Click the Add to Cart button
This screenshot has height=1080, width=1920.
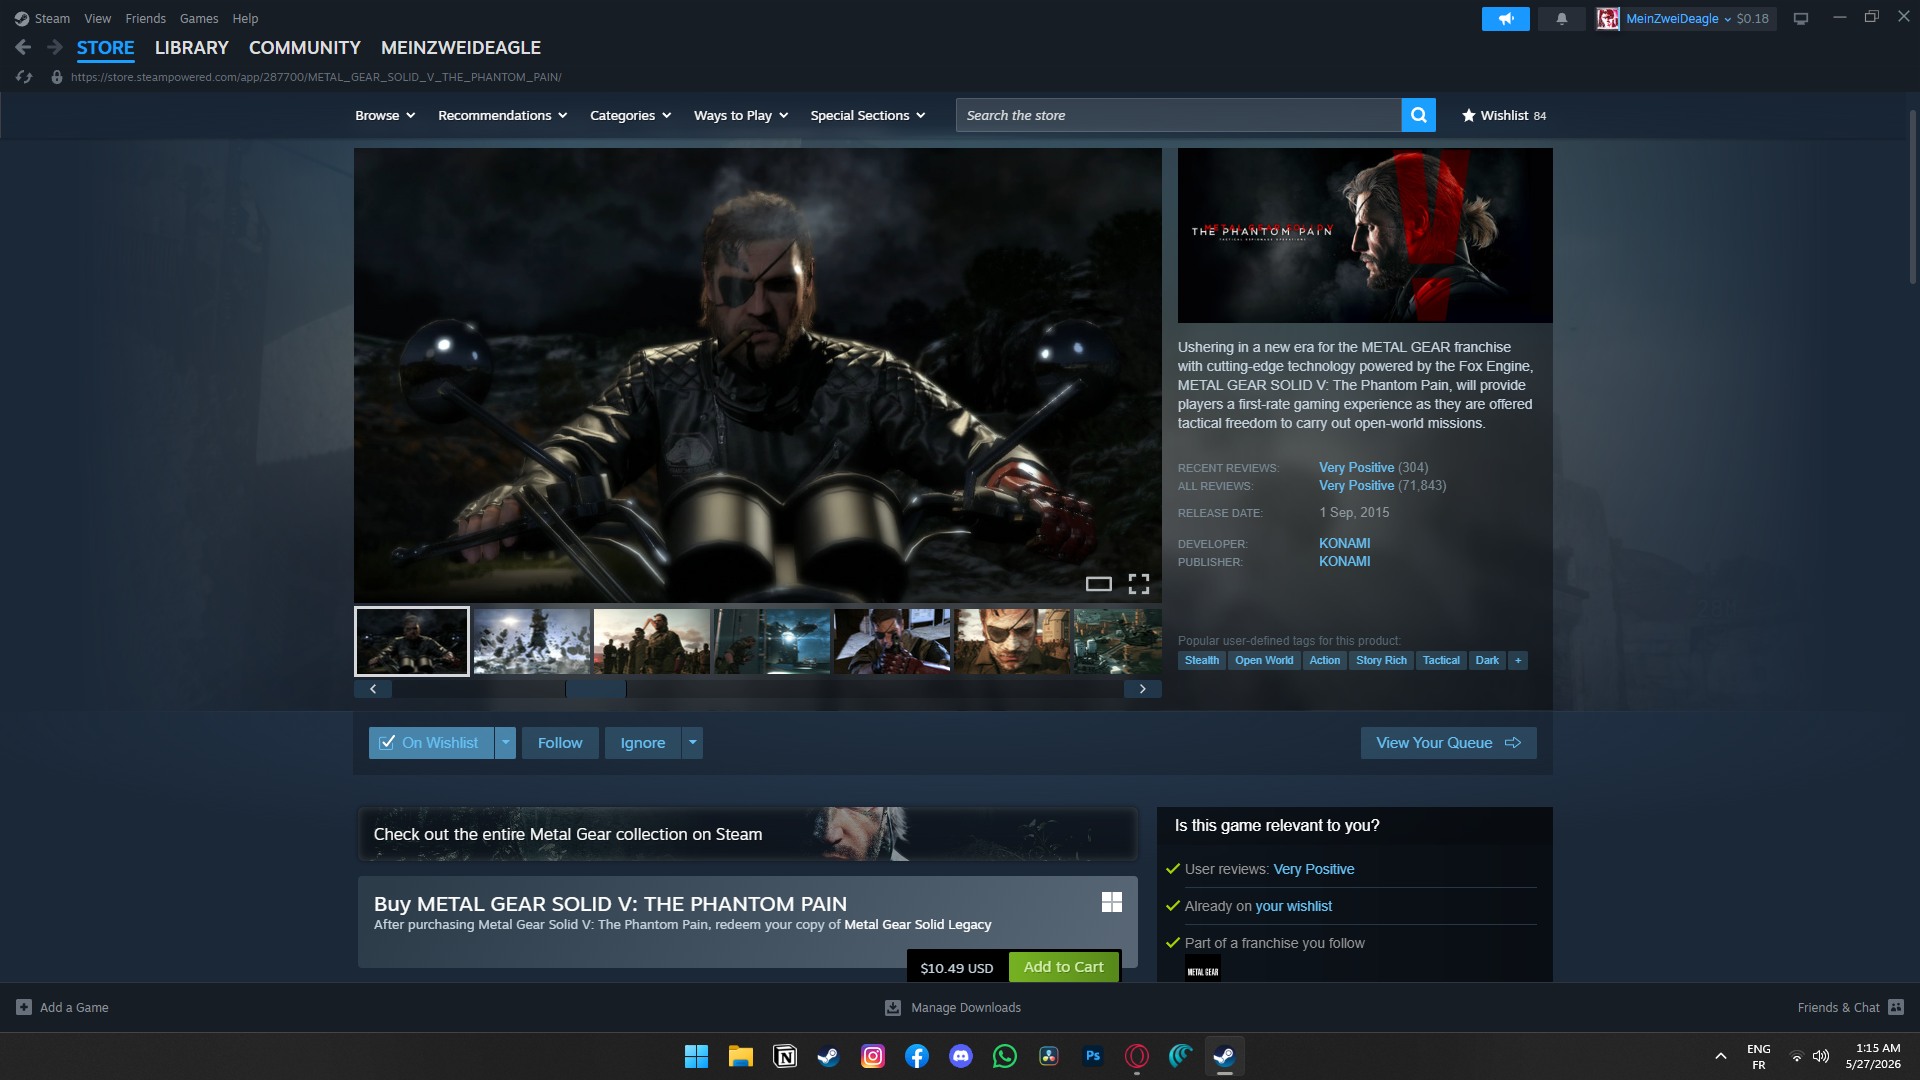pos(1063,967)
